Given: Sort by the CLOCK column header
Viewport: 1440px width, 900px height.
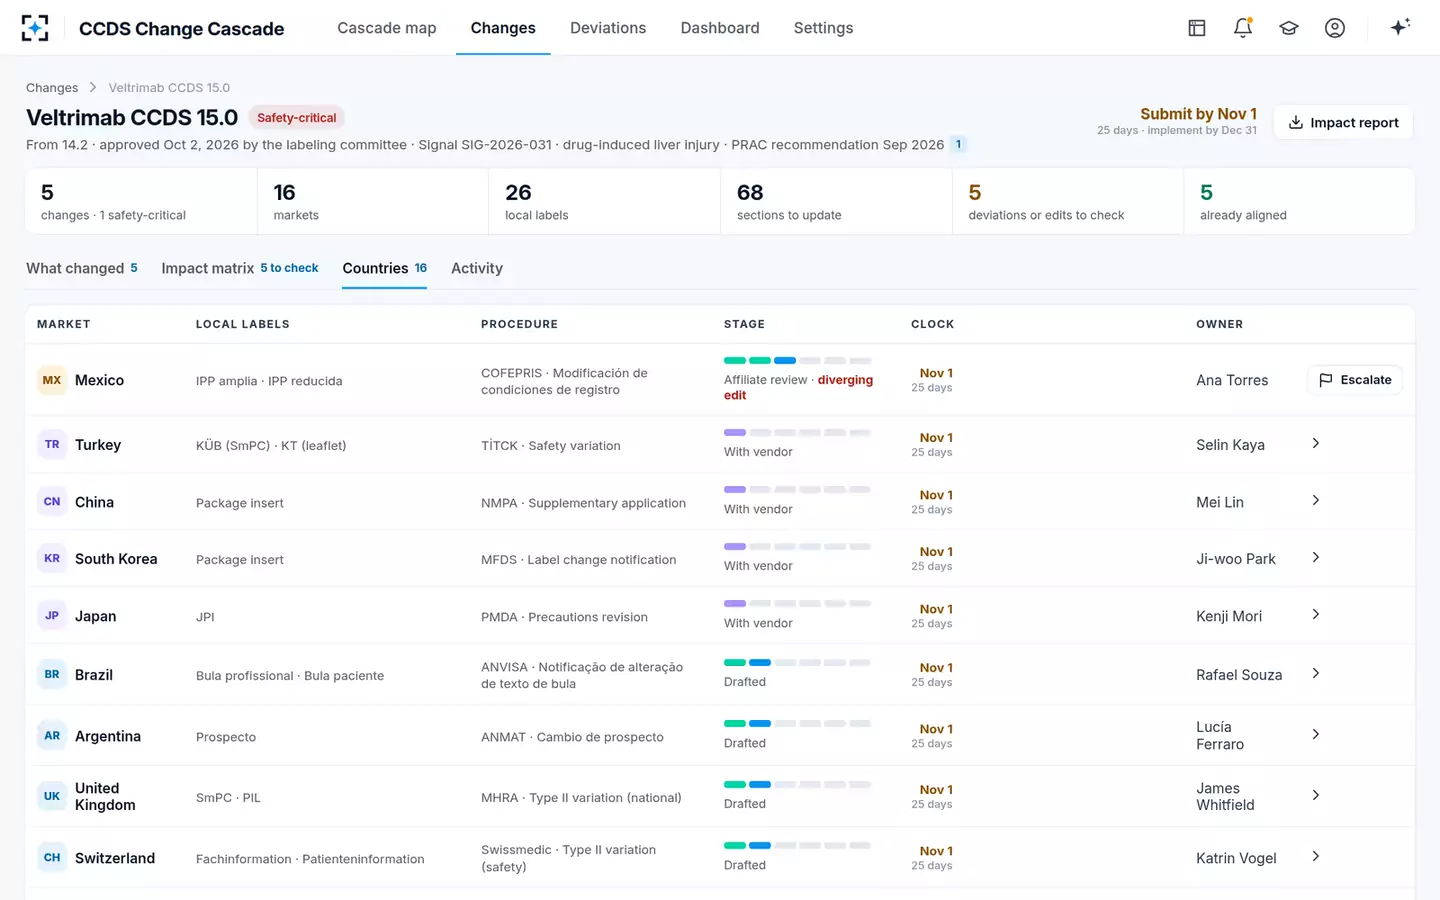Looking at the screenshot, I should pyautogui.click(x=932, y=324).
